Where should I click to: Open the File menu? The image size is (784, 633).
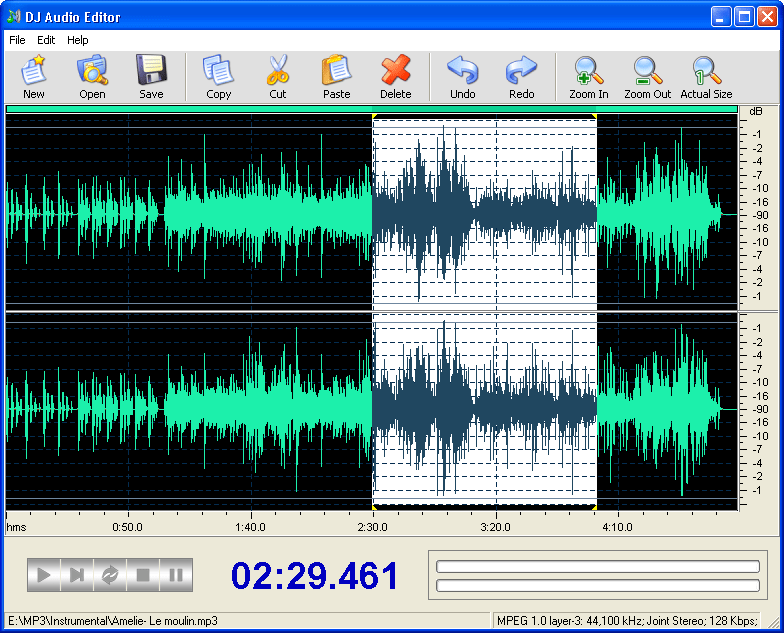(17, 40)
